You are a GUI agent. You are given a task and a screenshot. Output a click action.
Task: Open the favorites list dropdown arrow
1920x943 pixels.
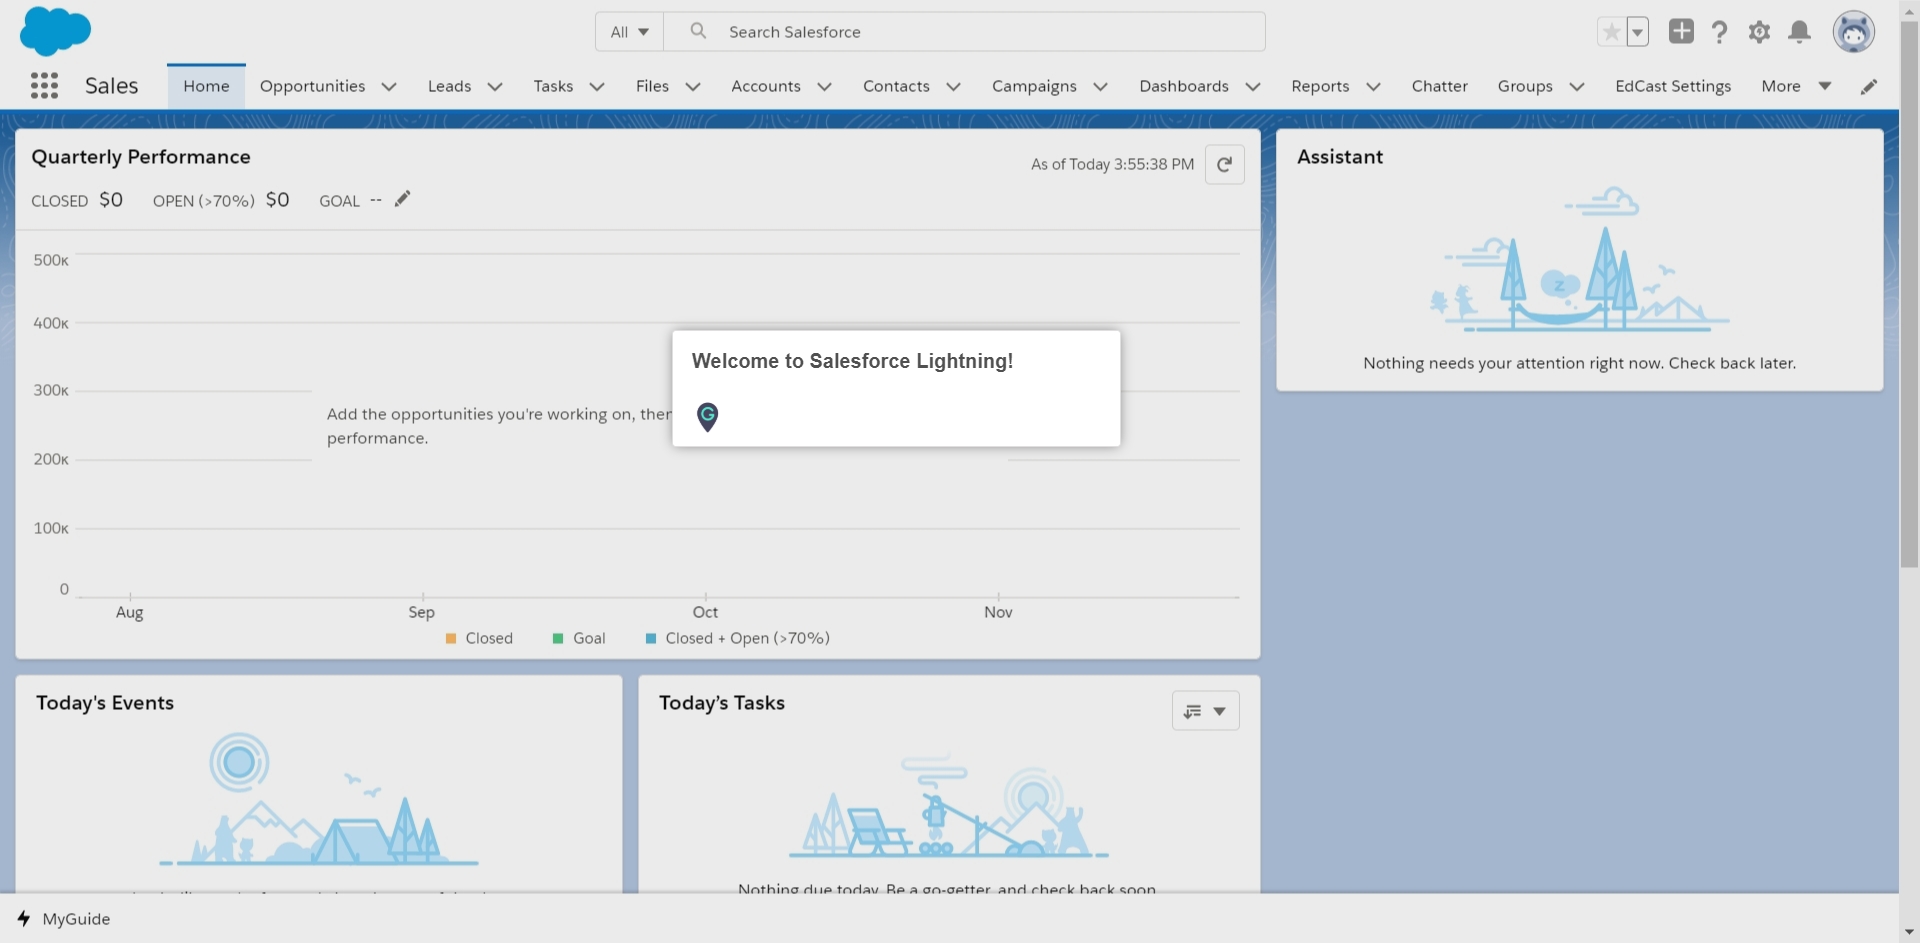(x=1637, y=32)
